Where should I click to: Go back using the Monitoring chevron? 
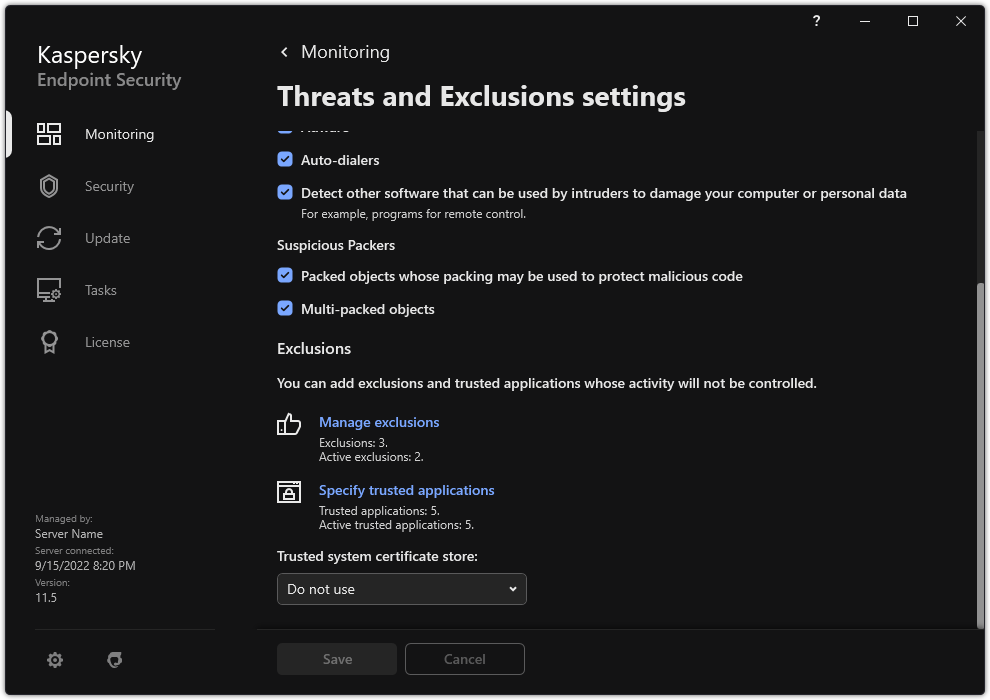tap(285, 52)
